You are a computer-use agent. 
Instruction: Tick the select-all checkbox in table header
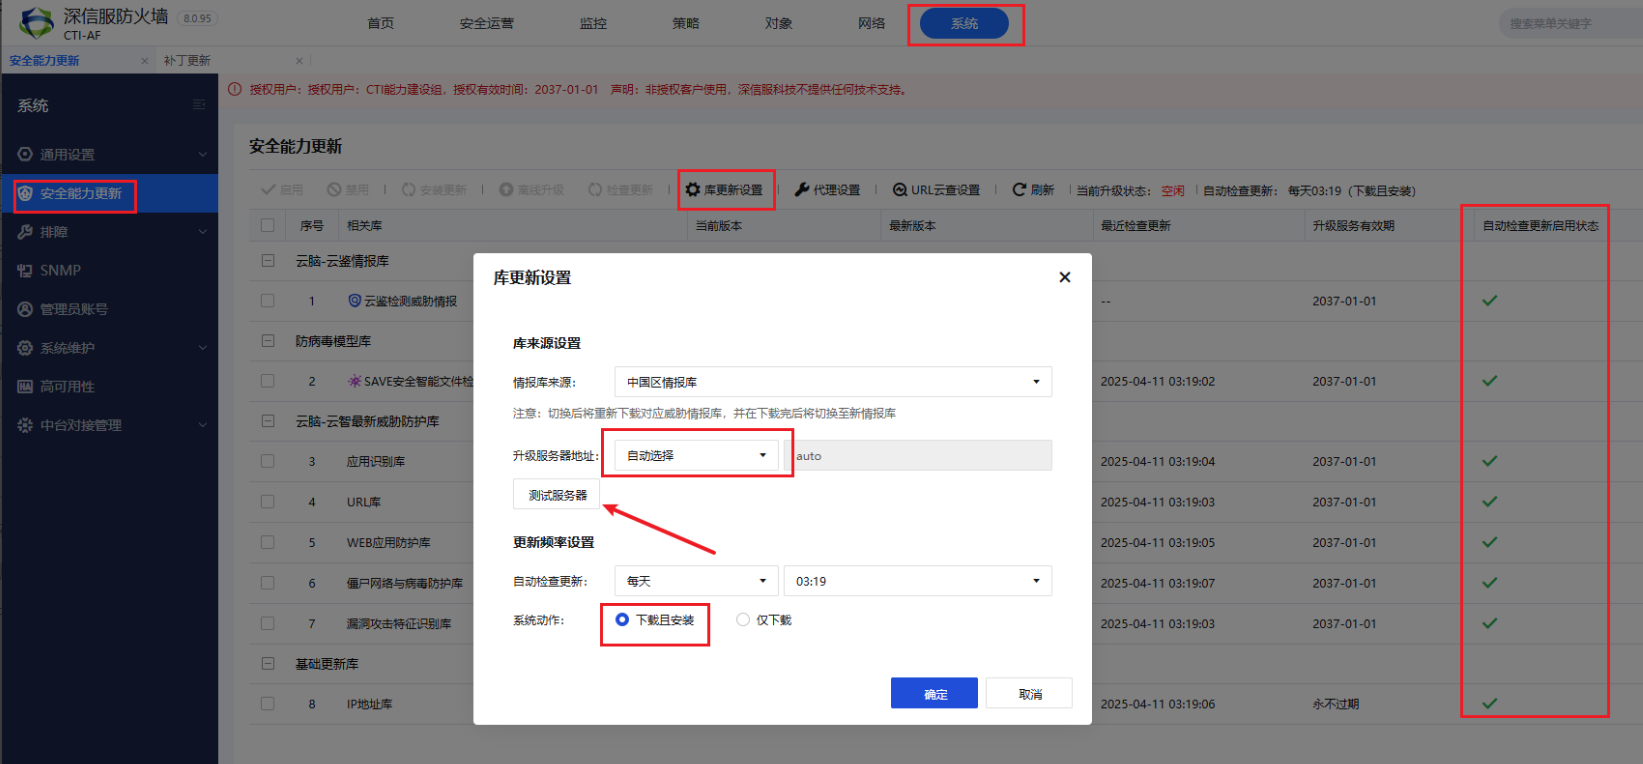click(x=268, y=226)
